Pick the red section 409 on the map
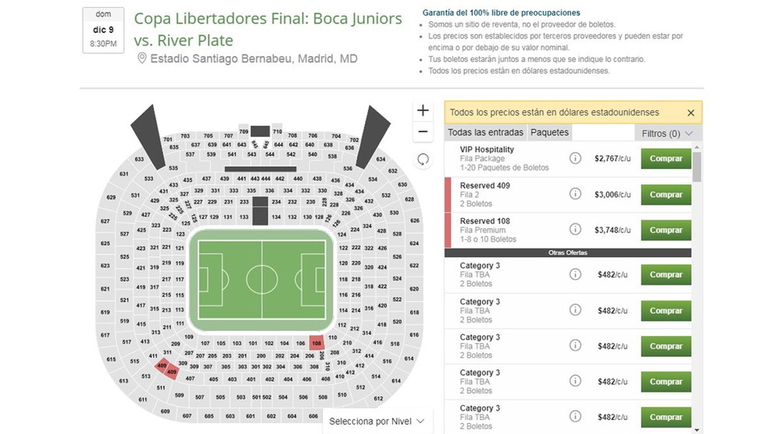The image size is (770, 434). [x=171, y=374]
